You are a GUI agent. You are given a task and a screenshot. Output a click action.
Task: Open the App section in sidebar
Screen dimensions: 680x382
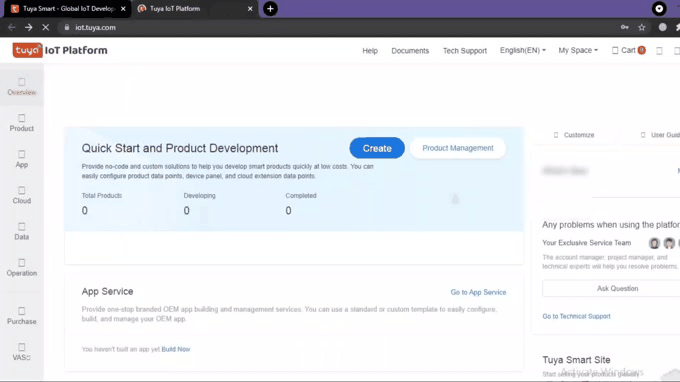pos(22,159)
